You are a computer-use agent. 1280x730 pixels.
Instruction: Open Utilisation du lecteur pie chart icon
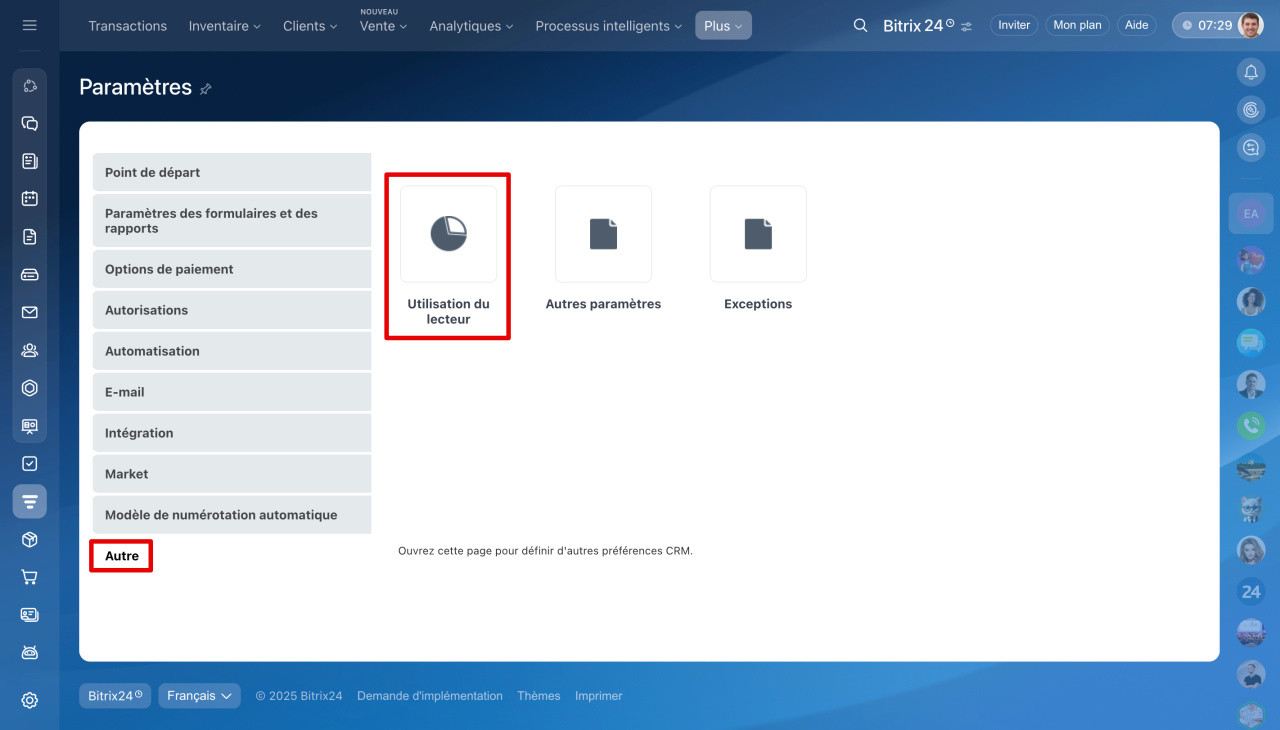tap(448, 234)
